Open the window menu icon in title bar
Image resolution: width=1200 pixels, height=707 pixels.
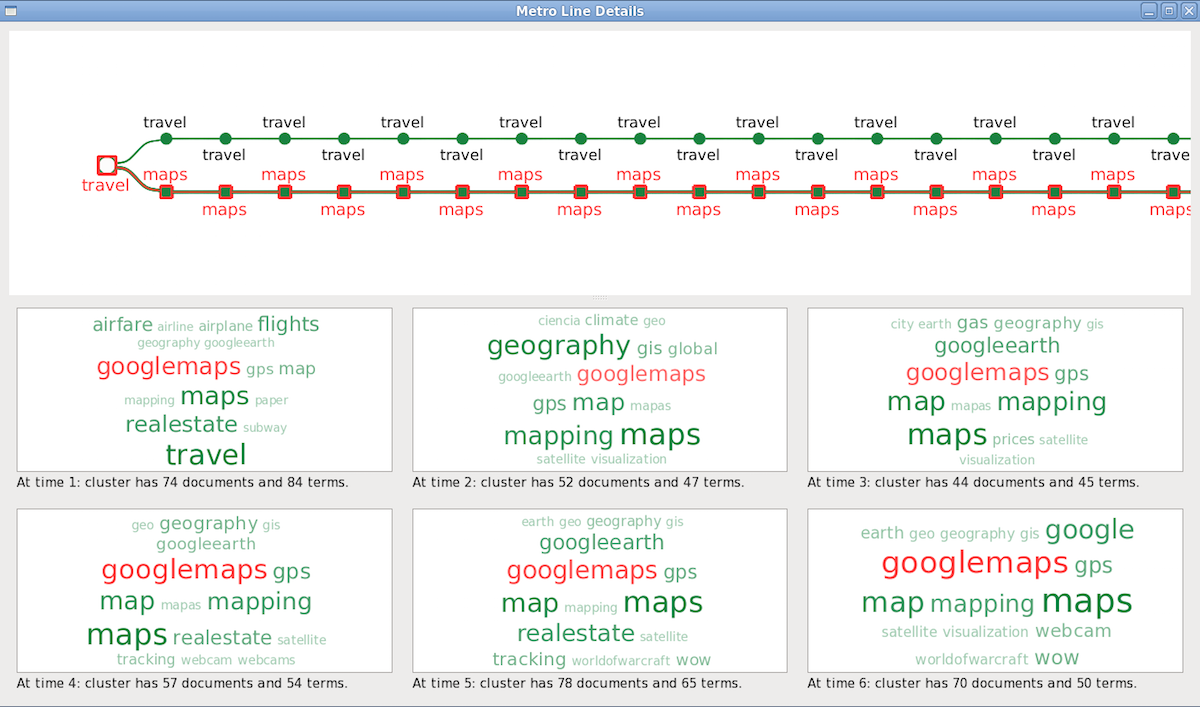pos(11,11)
